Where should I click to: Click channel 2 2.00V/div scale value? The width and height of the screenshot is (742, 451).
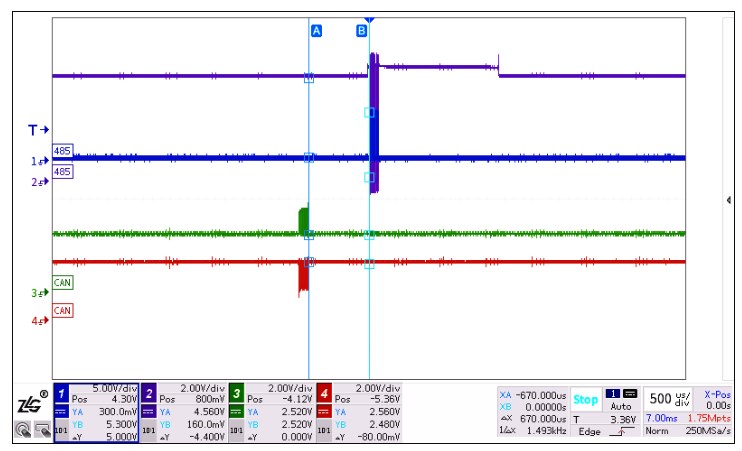tap(203, 389)
